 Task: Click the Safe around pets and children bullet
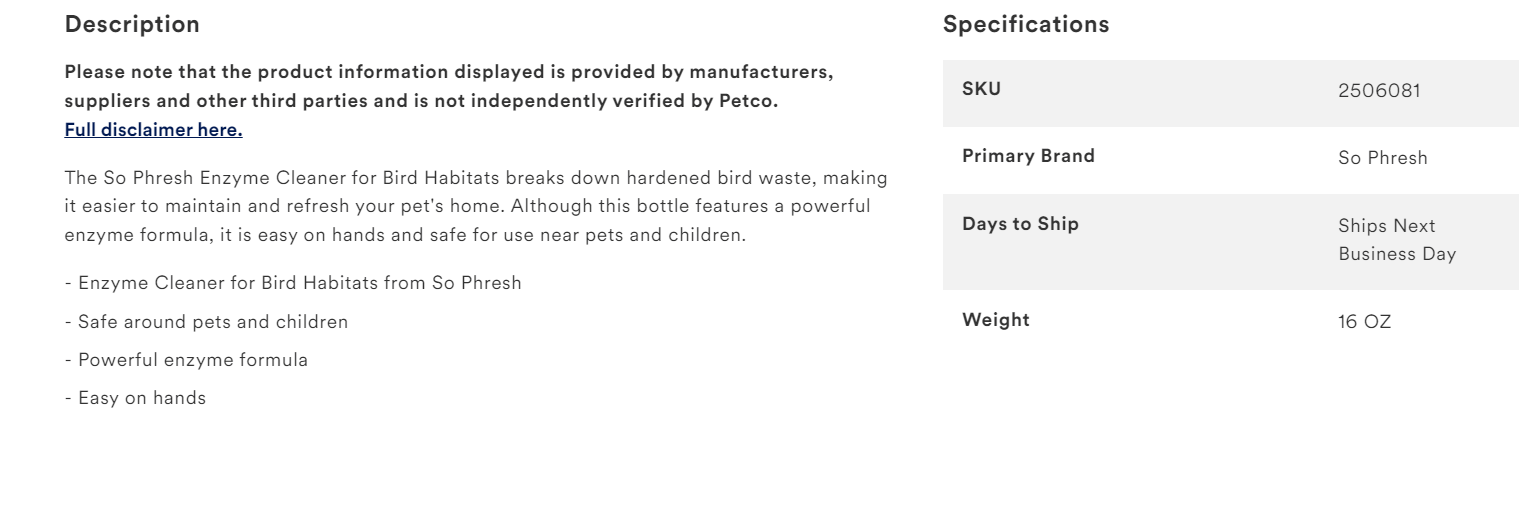207,322
